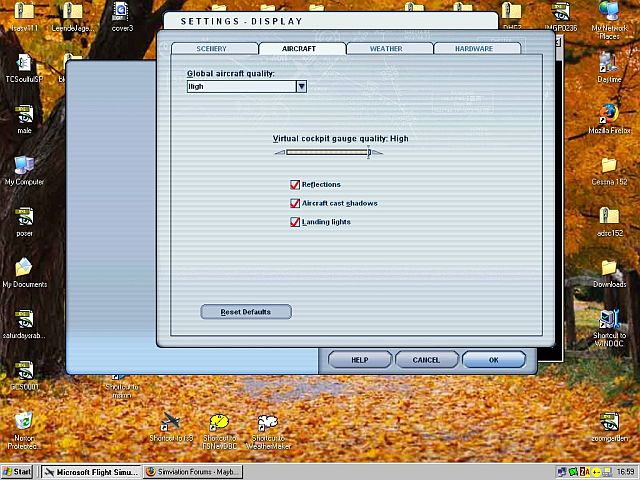
Task: Click the cockpit gauge quality slider thumb
Action: tap(369, 152)
